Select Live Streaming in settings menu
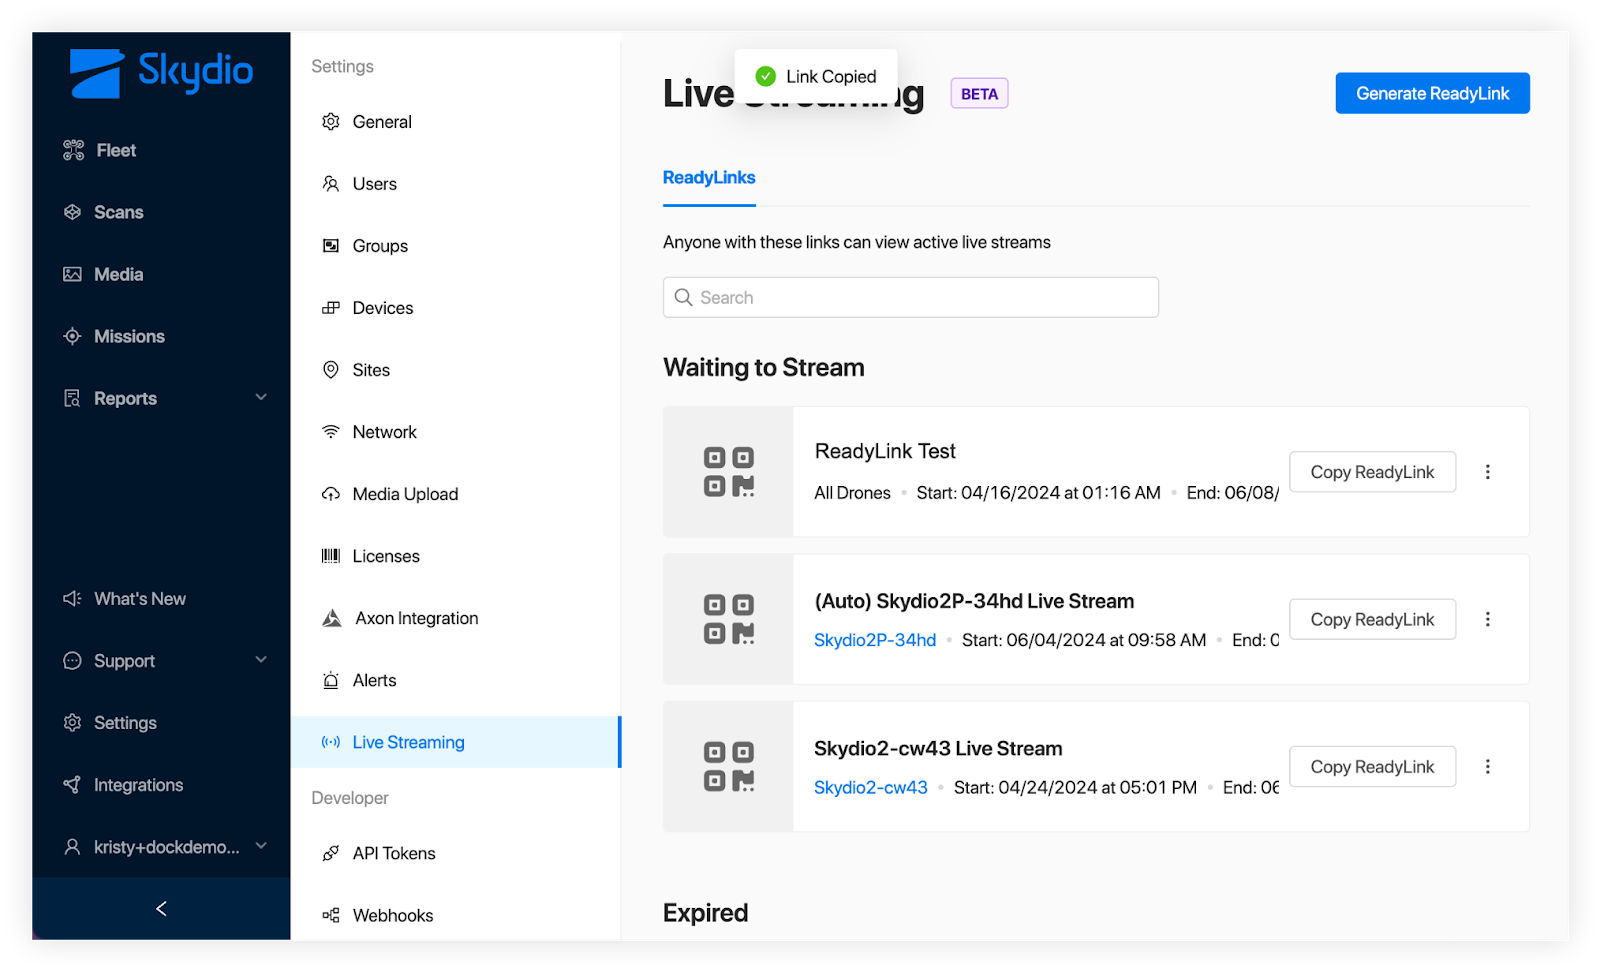The height and width of the screenshot is (972, 1600). coord(408,742)
